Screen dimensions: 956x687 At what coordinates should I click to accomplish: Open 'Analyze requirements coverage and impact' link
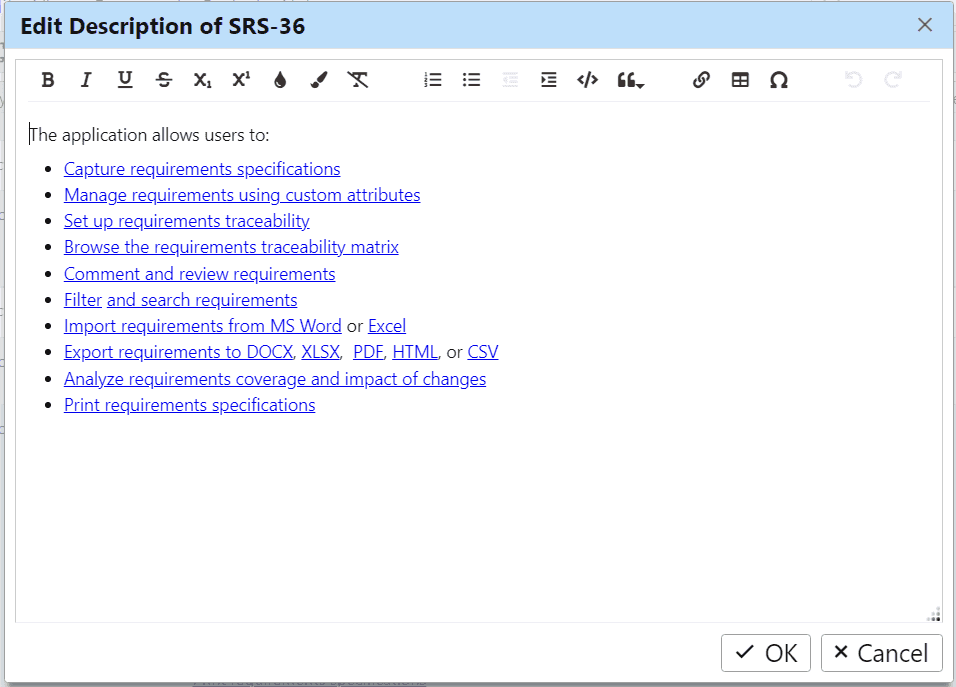click(275, 379)
